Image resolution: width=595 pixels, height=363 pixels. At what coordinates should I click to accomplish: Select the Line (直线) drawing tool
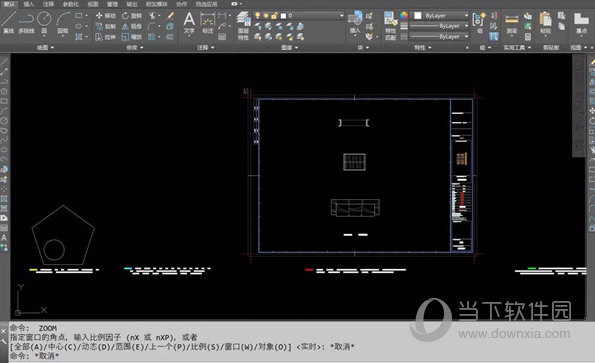(8, 22)
